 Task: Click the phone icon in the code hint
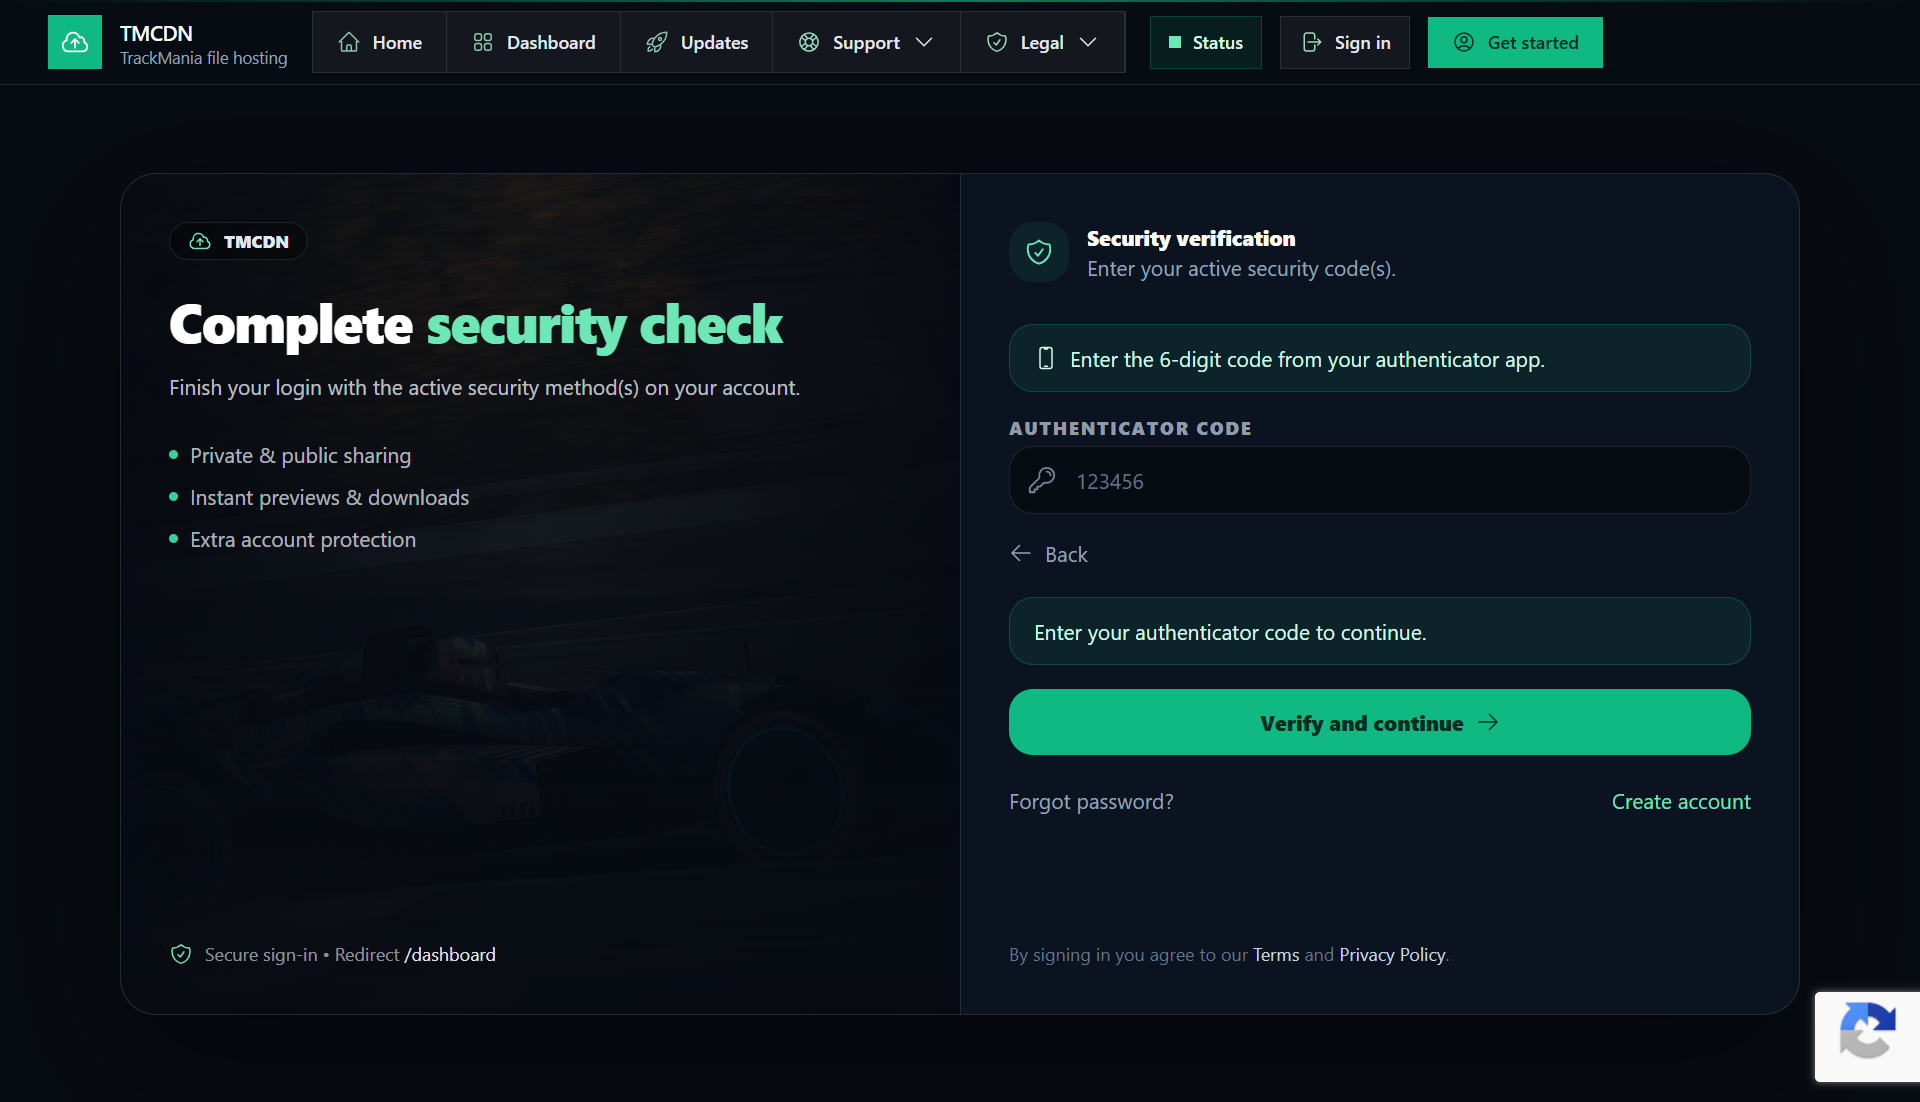coord(1046,359)
